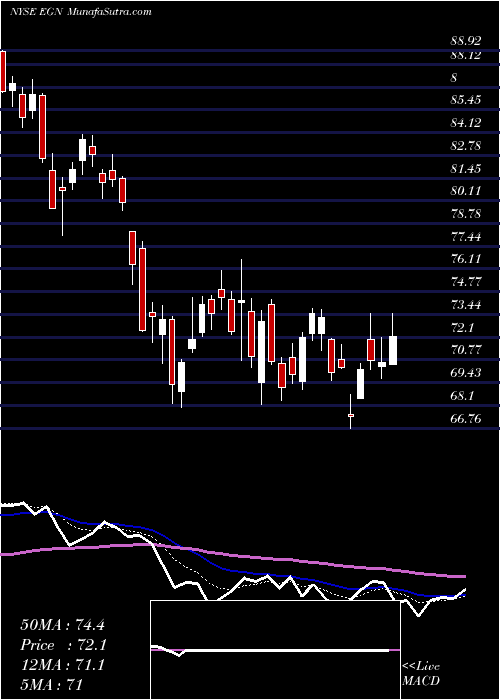Image resolution: width=500 pixels, height=700 pixels.
Task: Click the 12MA : 71.1 readout
Action: 62,665
